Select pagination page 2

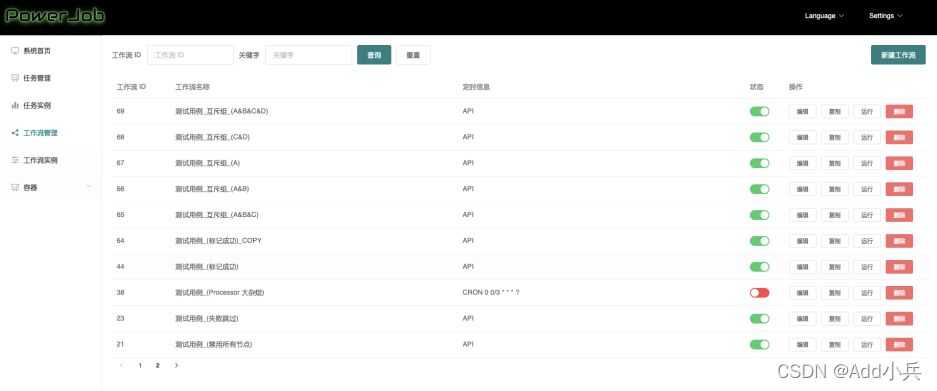[158, 365]
